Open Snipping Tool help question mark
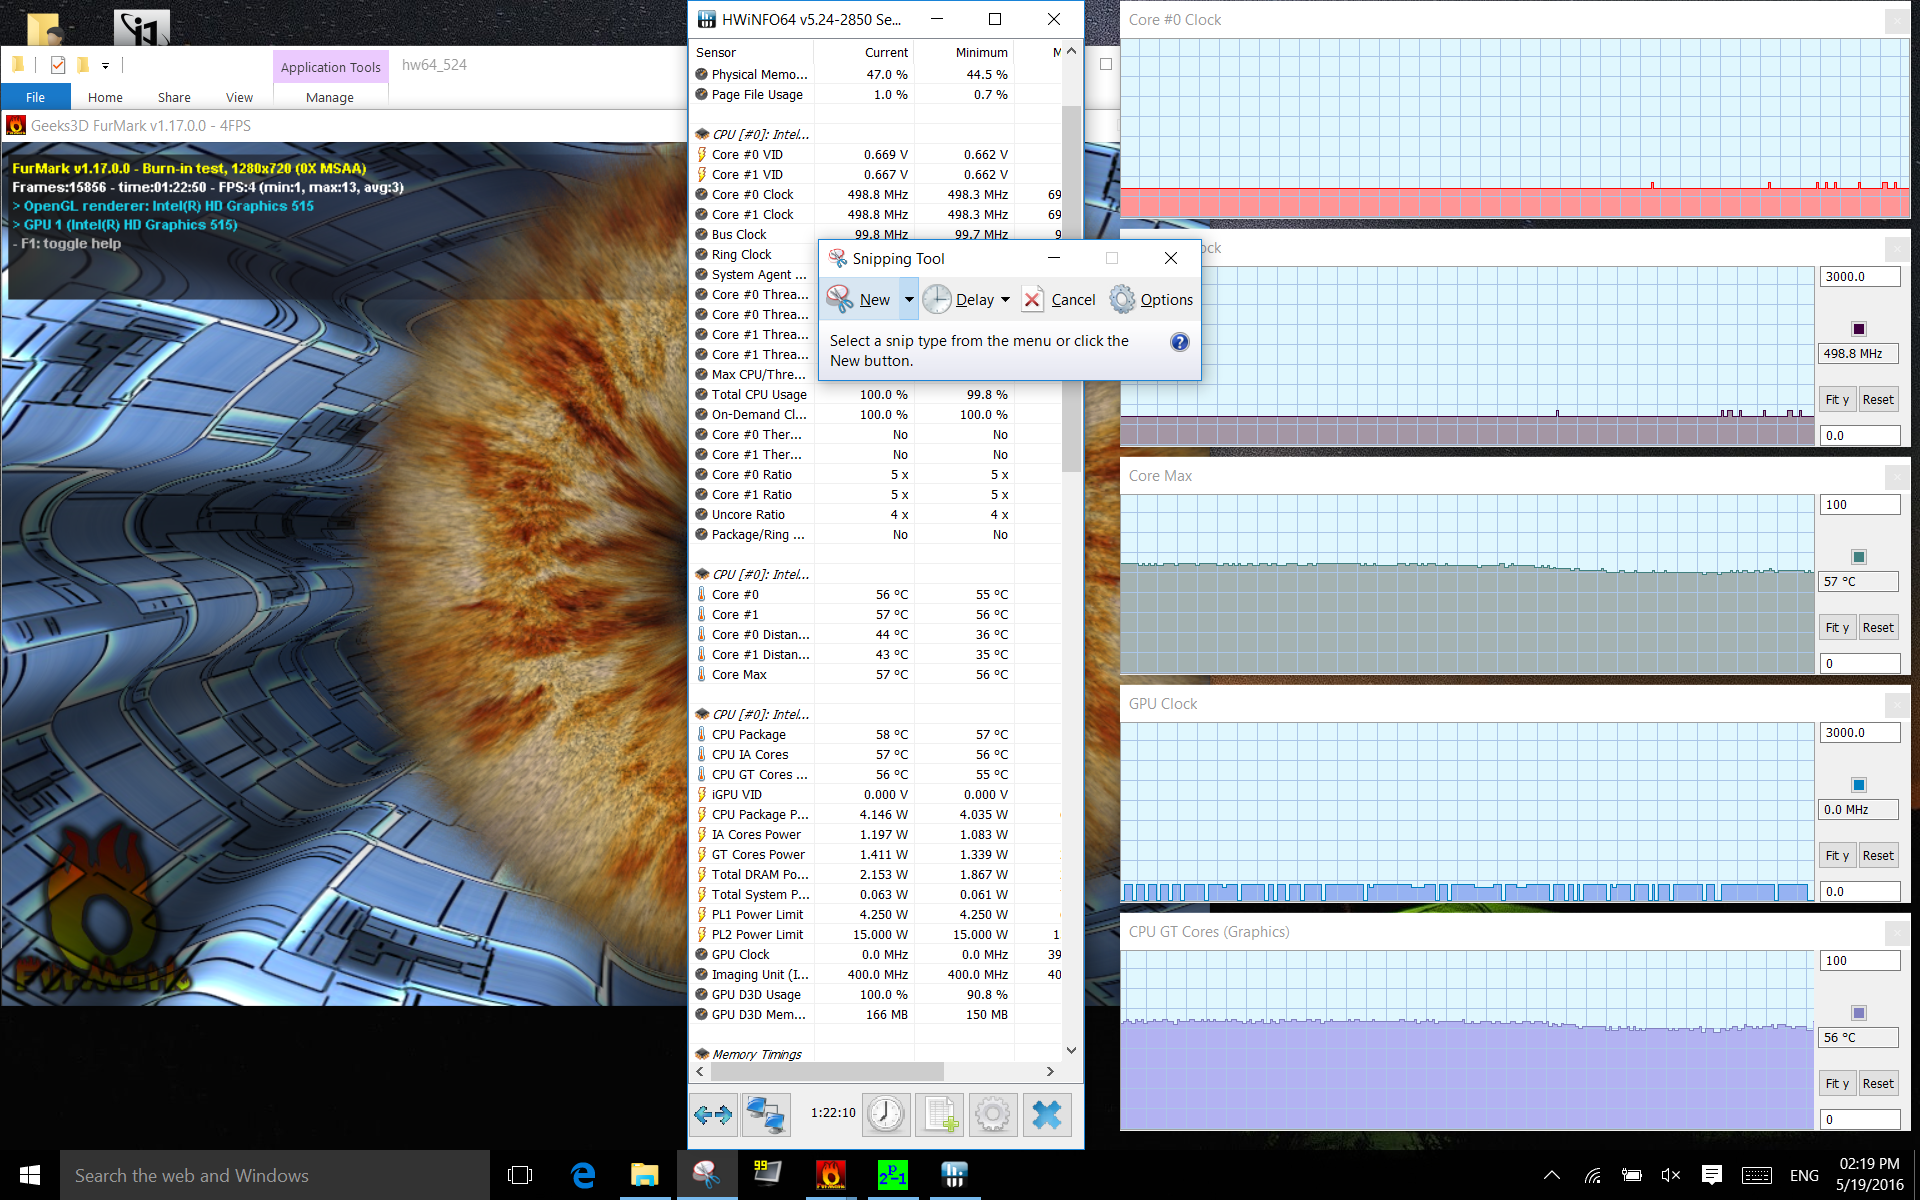1920x1200 pixels. tap(1179, 342)
